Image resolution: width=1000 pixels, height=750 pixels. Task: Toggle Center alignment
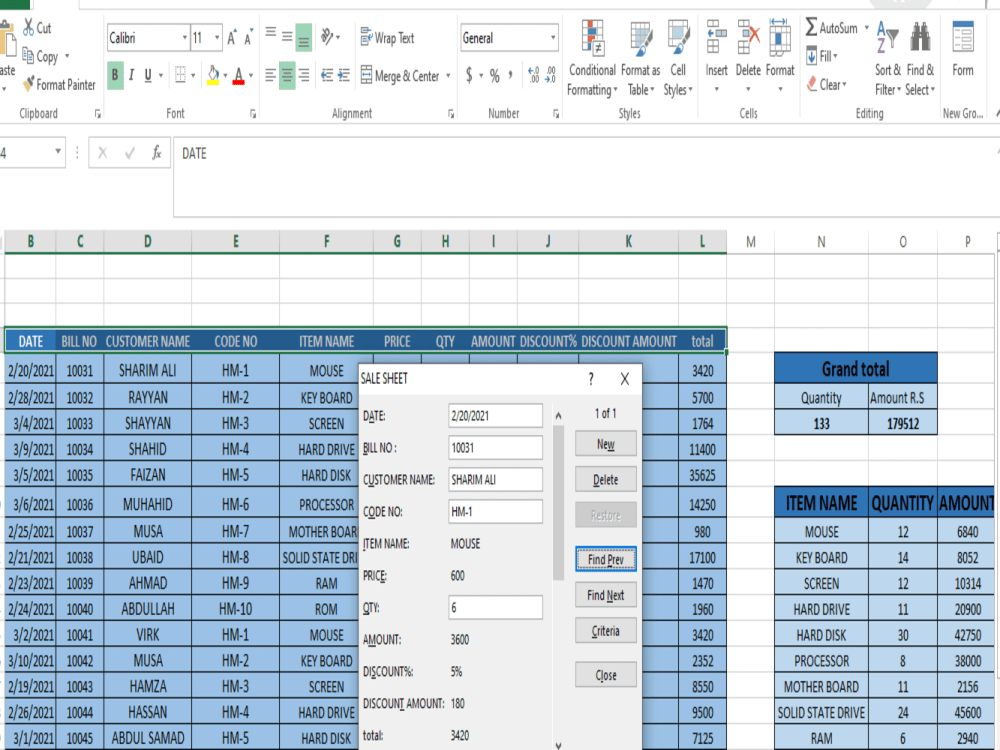pos(288,75)
